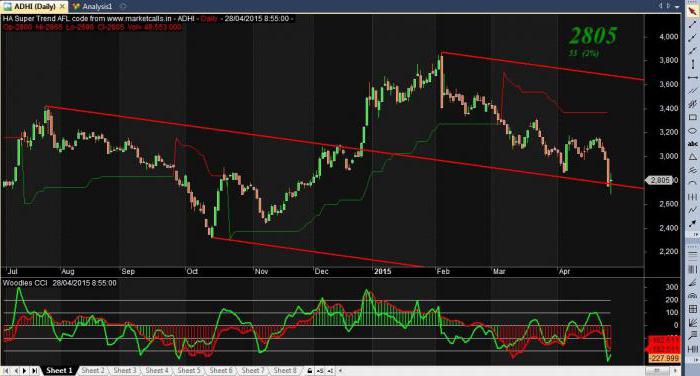Select the arrow pointer tool

(x=692, y=11)
